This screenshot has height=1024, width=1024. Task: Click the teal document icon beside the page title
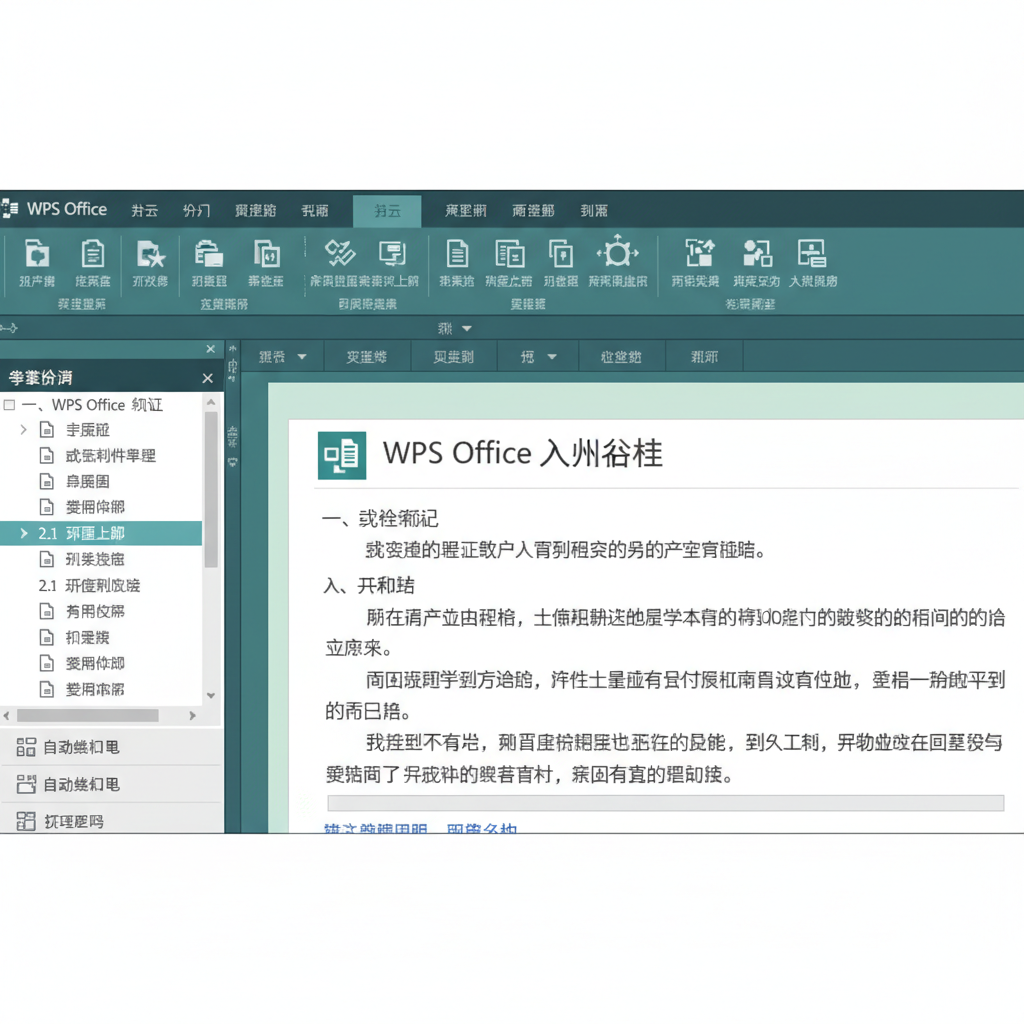pos(342,455)
